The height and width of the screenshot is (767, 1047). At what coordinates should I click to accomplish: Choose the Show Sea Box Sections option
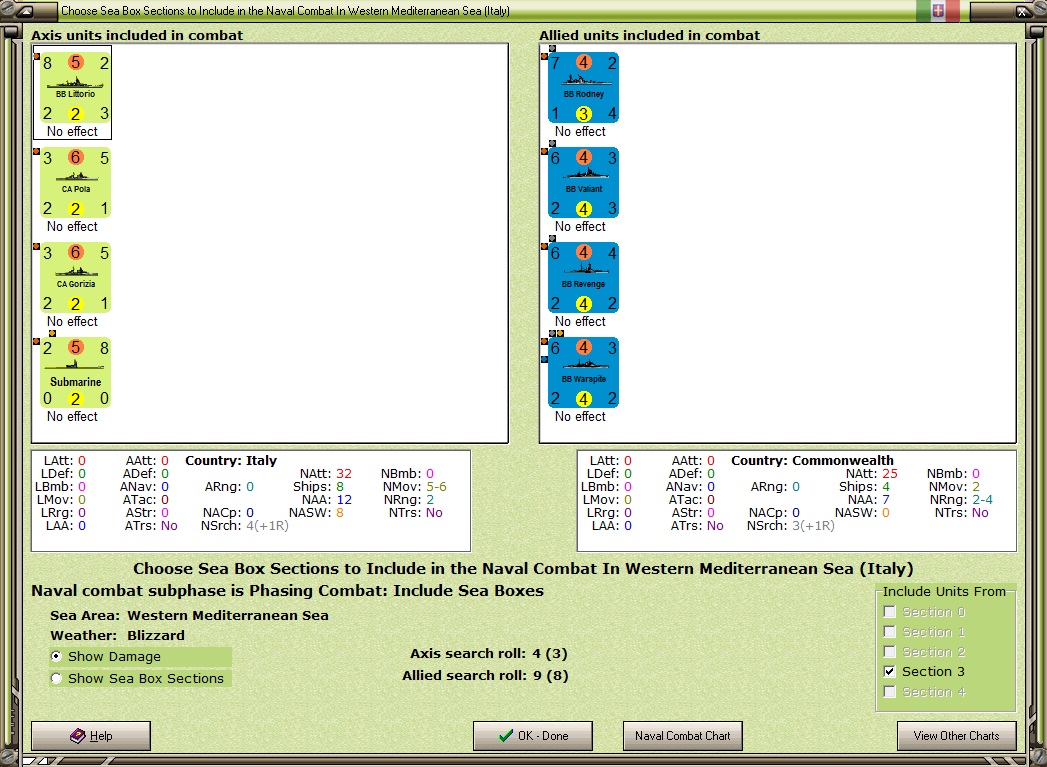(x=57, y=678)
